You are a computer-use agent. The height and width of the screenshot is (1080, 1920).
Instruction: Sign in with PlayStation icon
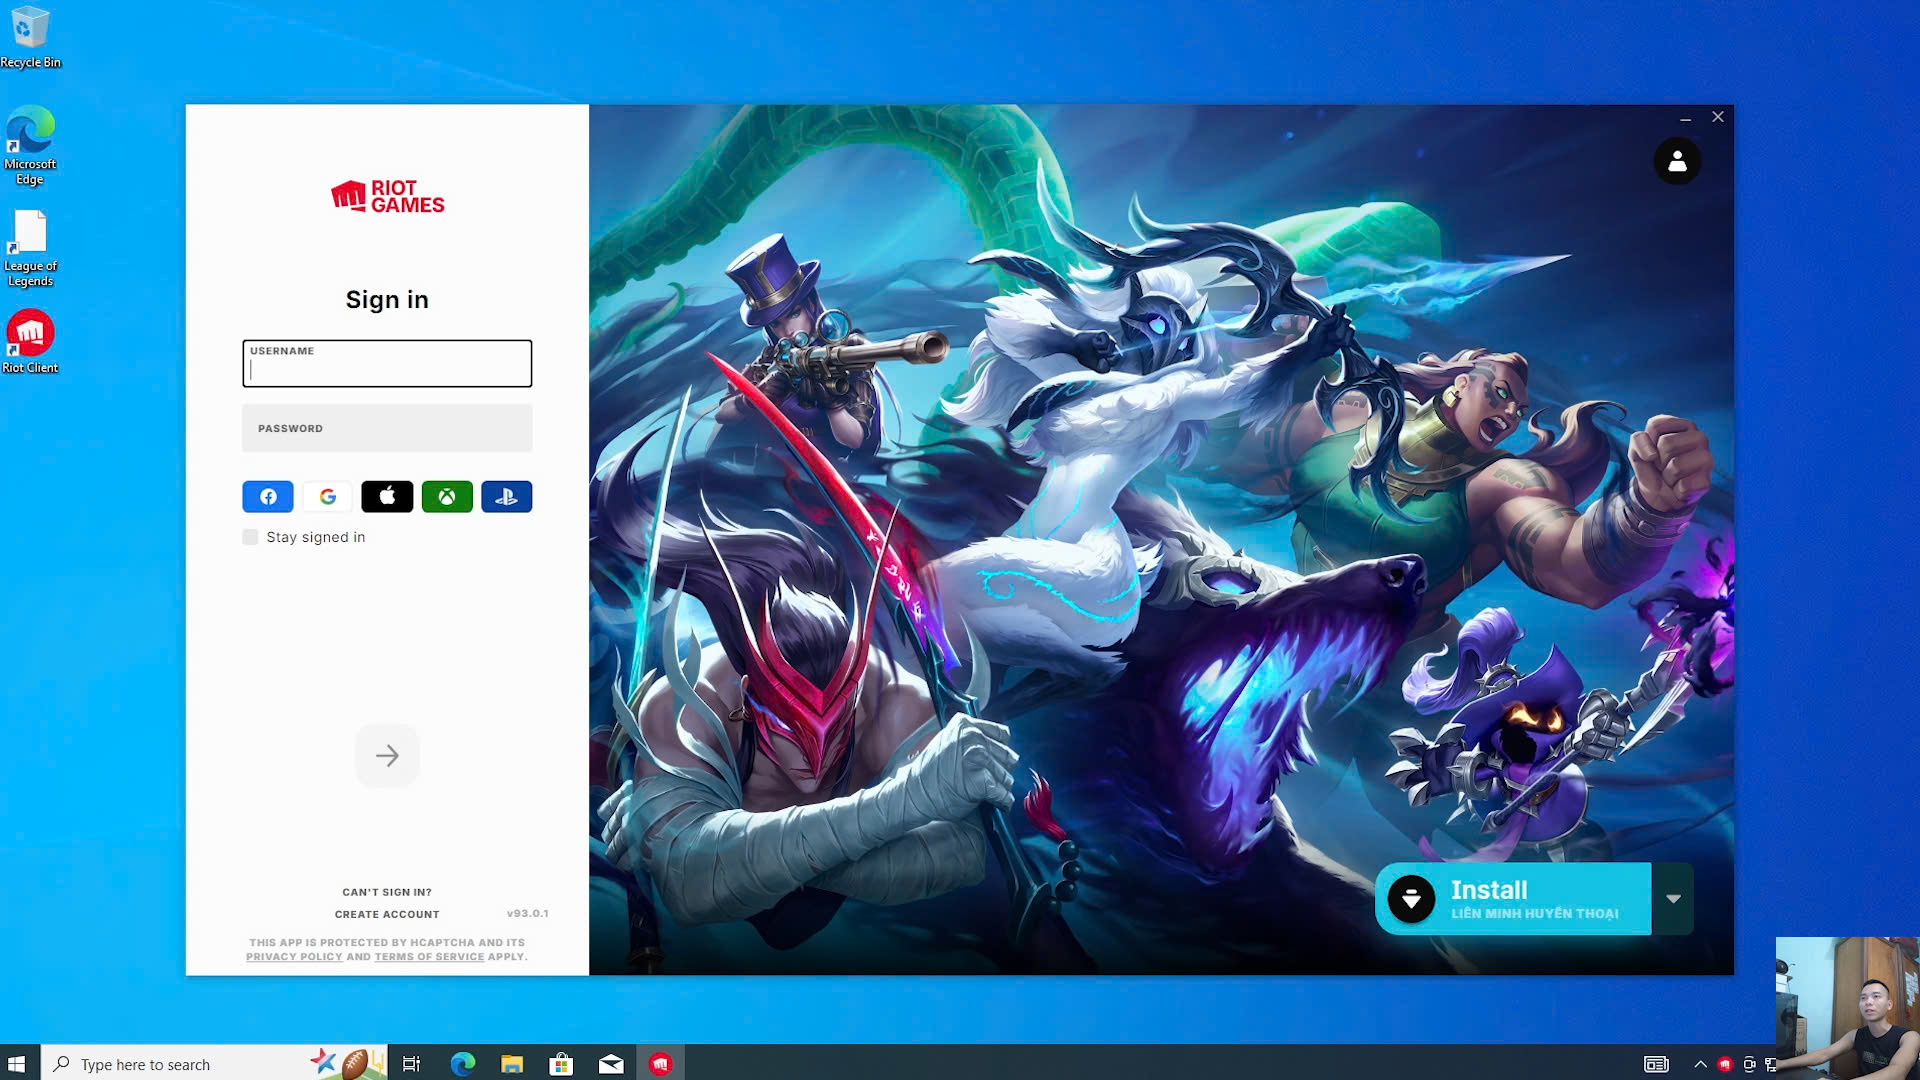[506, 497]
